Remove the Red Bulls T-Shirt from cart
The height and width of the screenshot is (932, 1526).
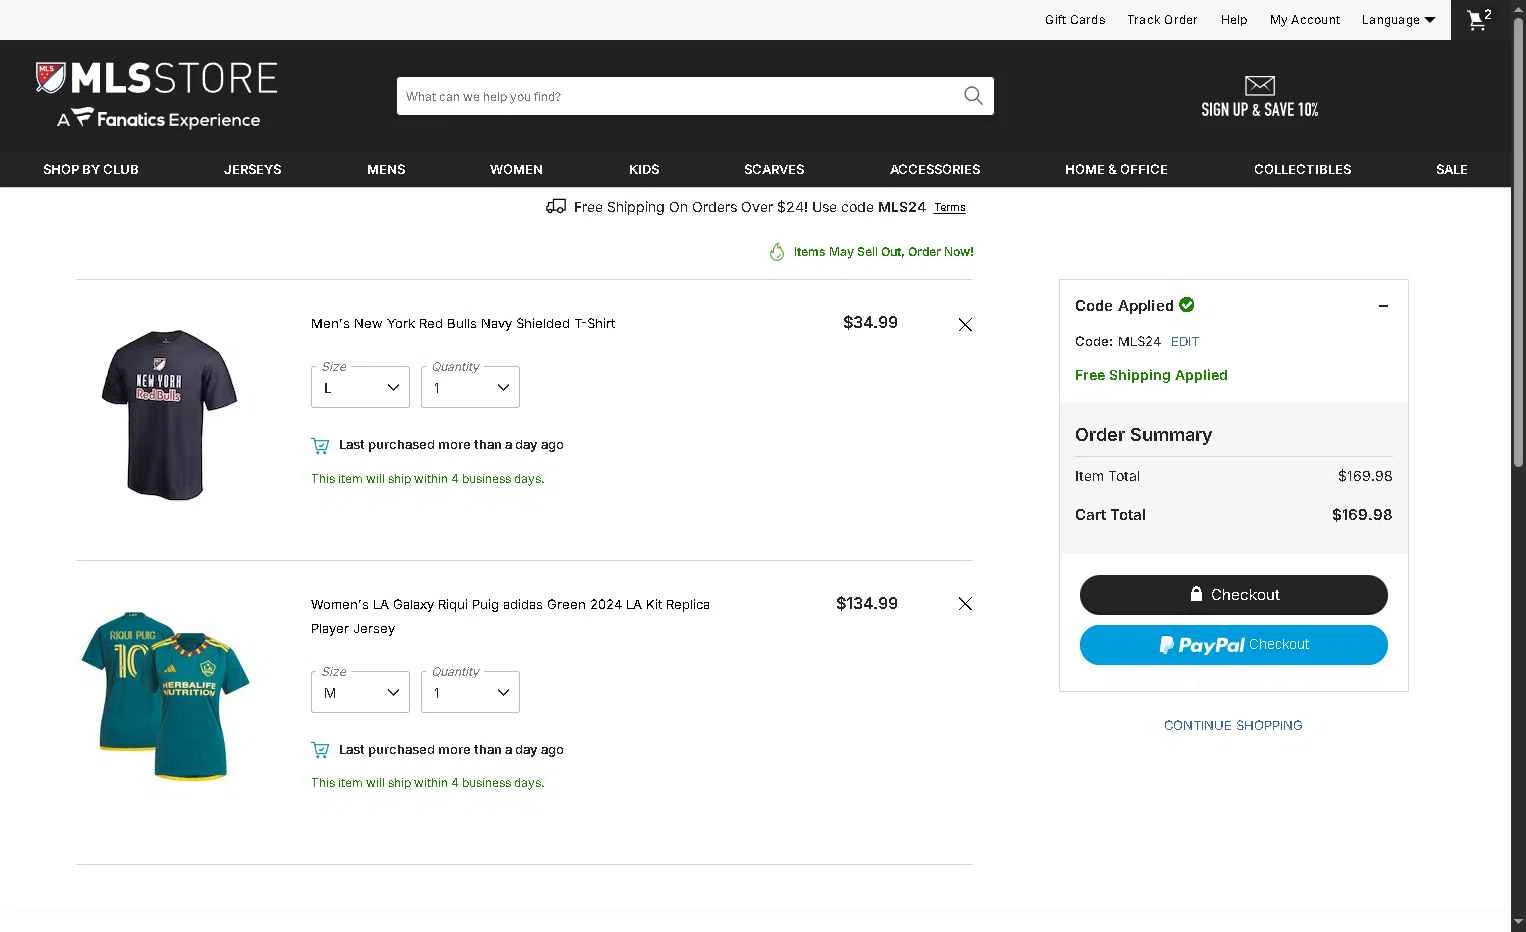(x=965, y=324)
